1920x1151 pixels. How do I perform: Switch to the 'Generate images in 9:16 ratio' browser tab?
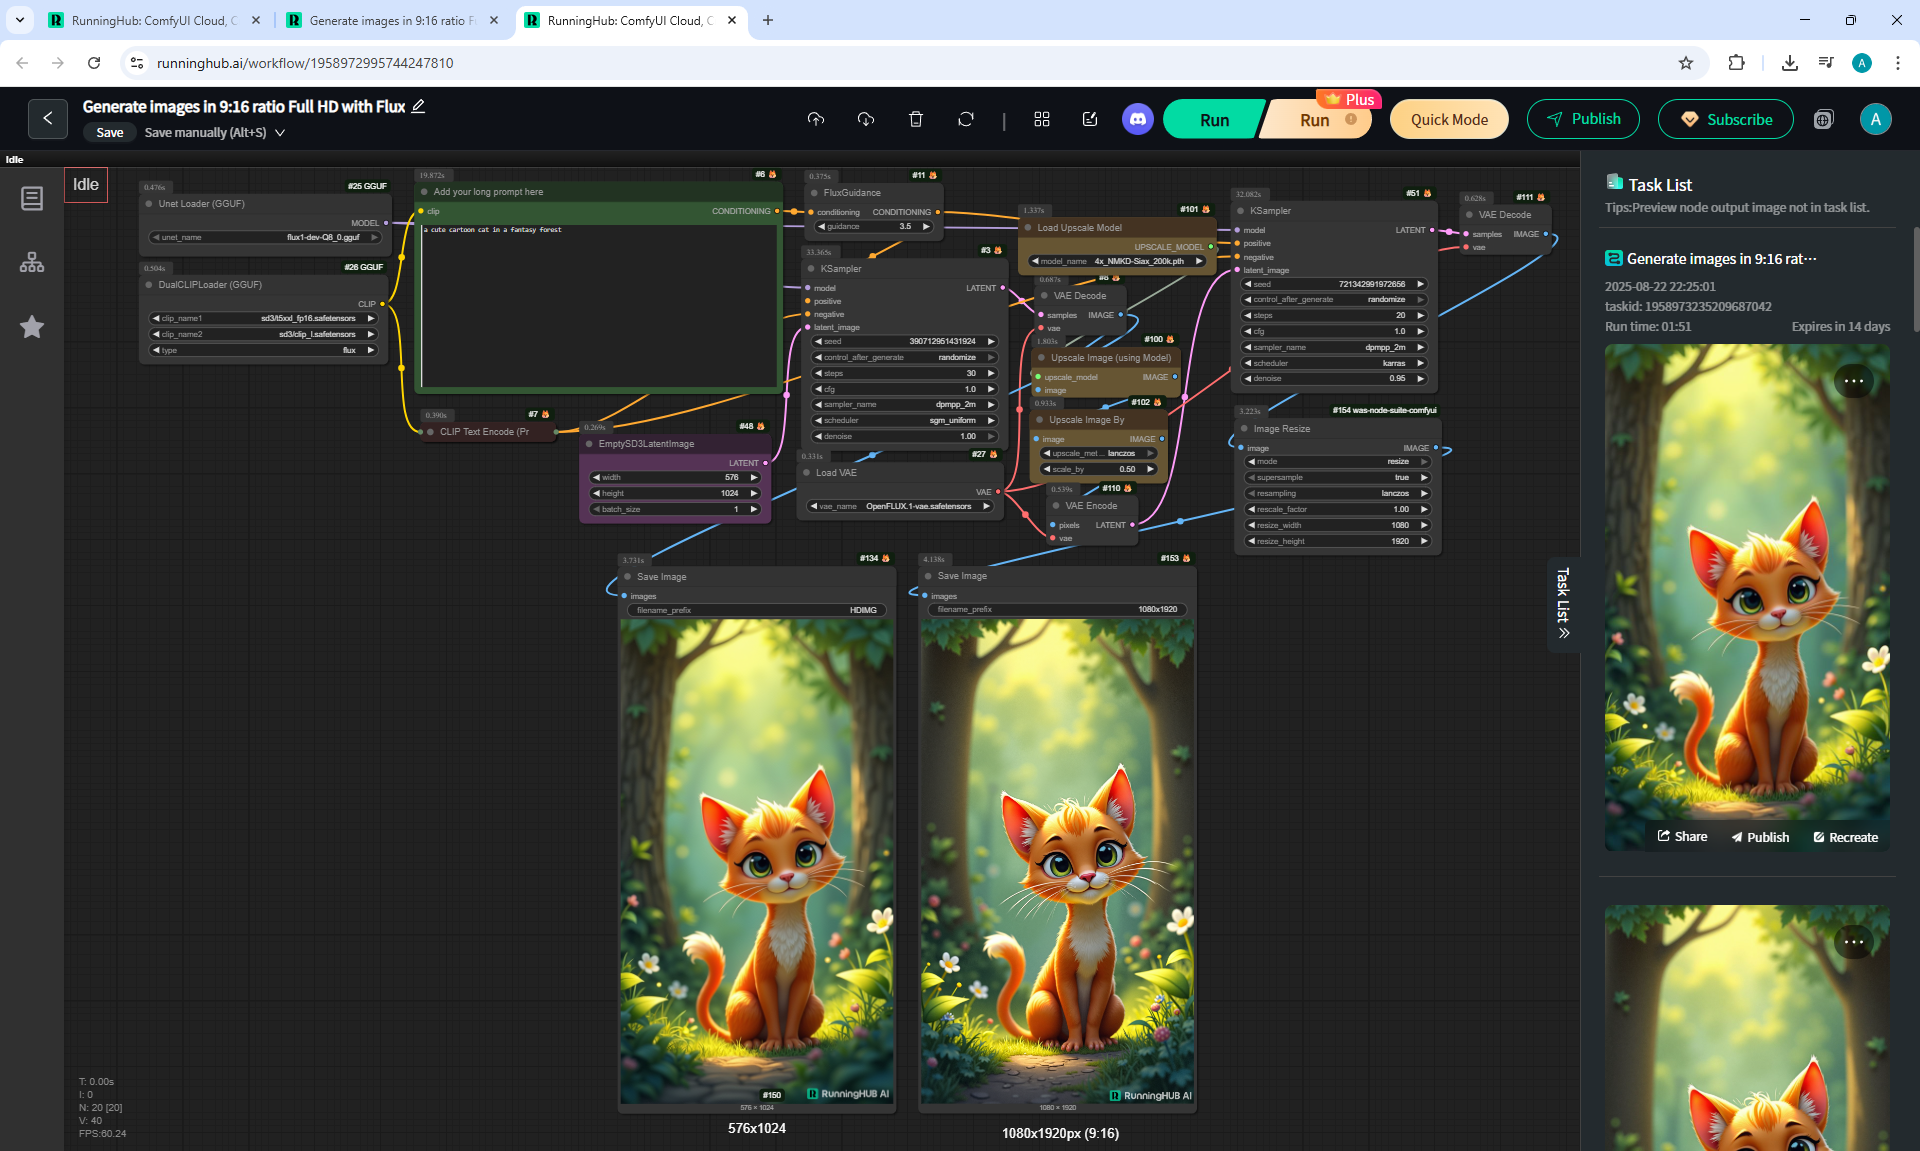387,20
